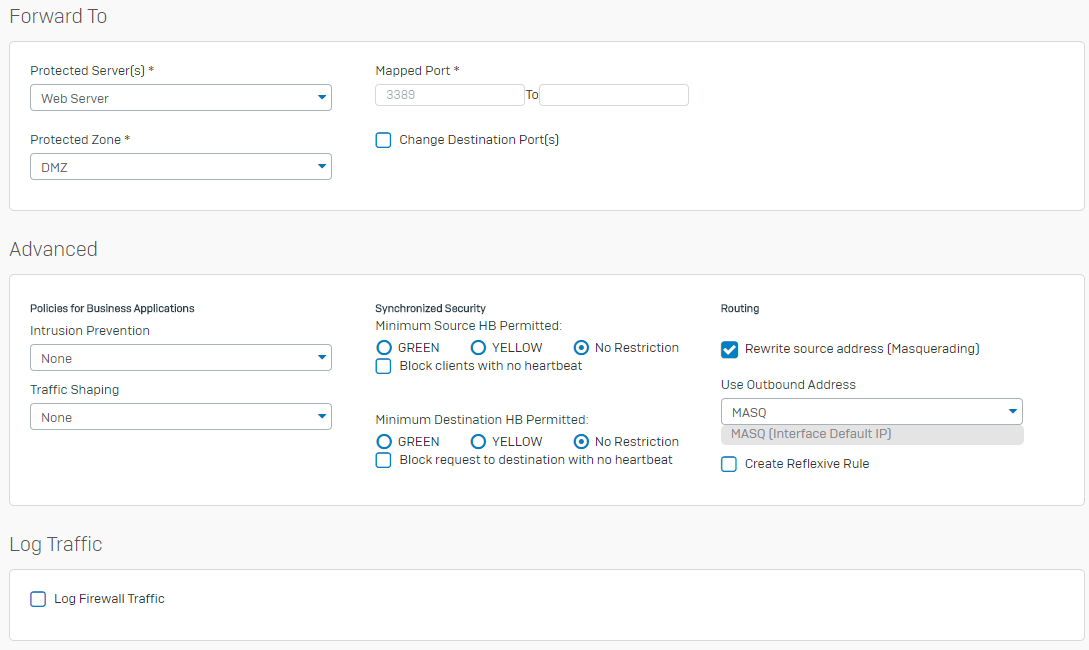Select No Restriction for Minimum Destination HB
Screen dimensions: 1089x650
(581, 442)
